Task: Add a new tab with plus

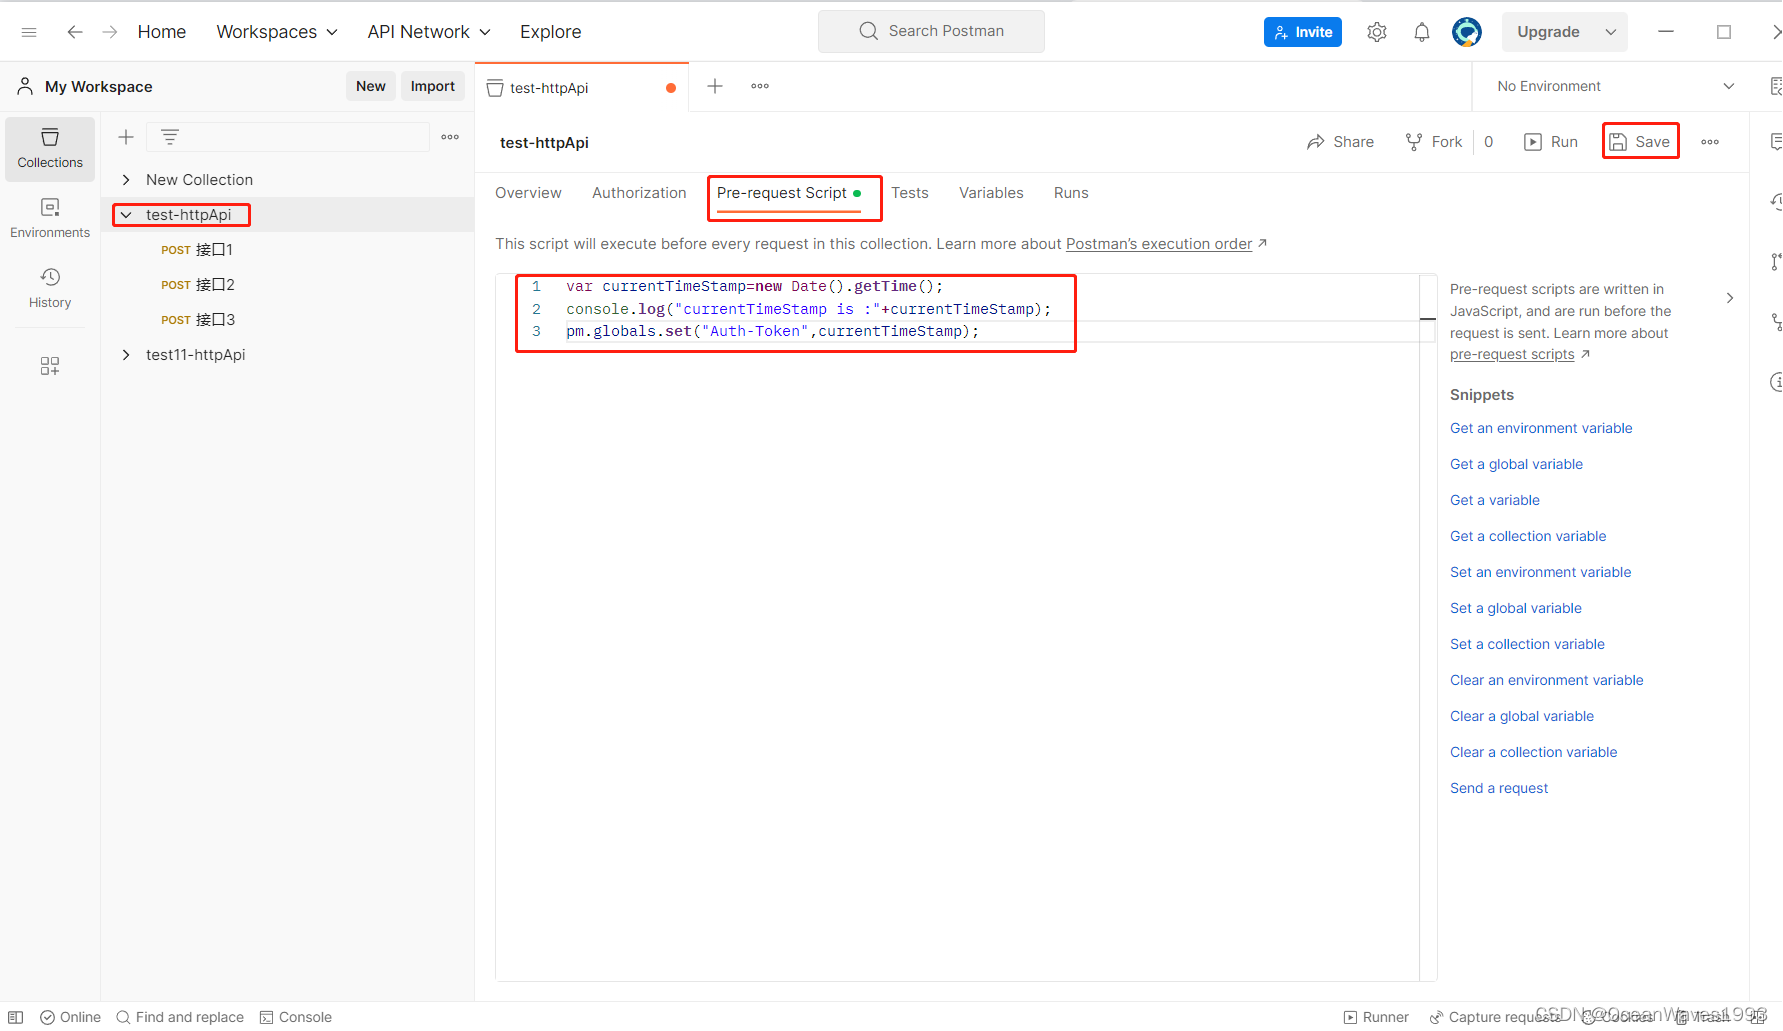Action: tap(715, 86)
